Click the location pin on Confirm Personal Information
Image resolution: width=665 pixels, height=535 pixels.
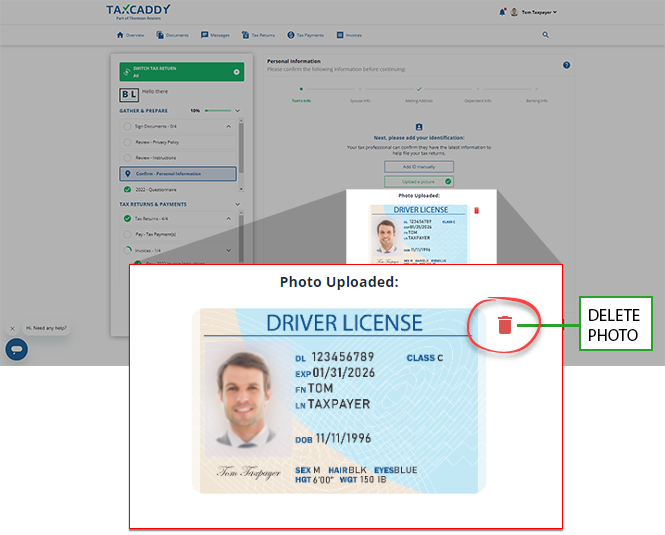pyautogui.click(x=128, y=174)
